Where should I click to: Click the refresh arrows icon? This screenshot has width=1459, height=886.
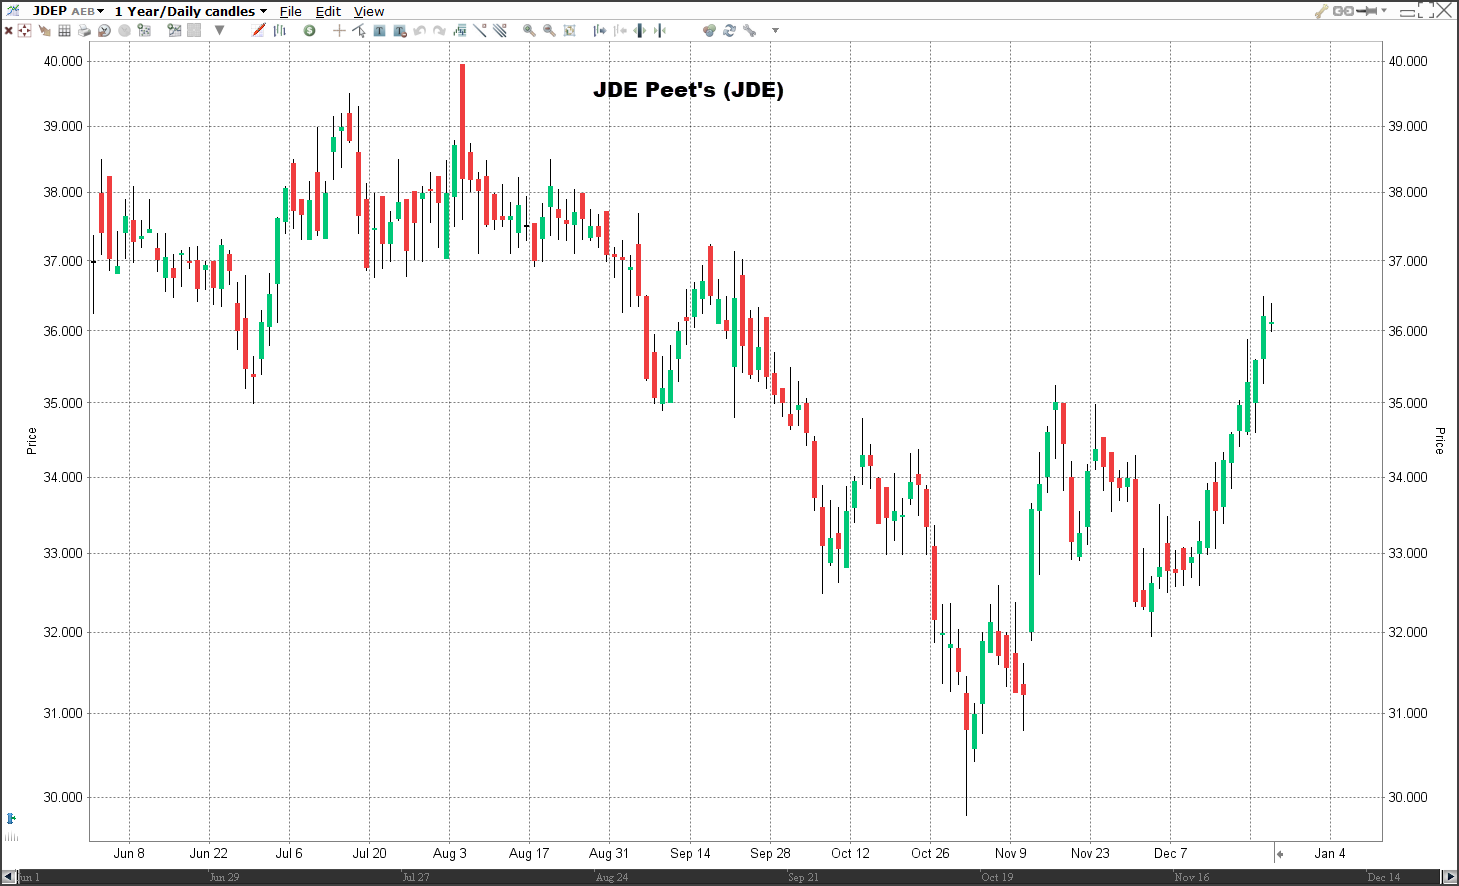[x=729, y=31]
